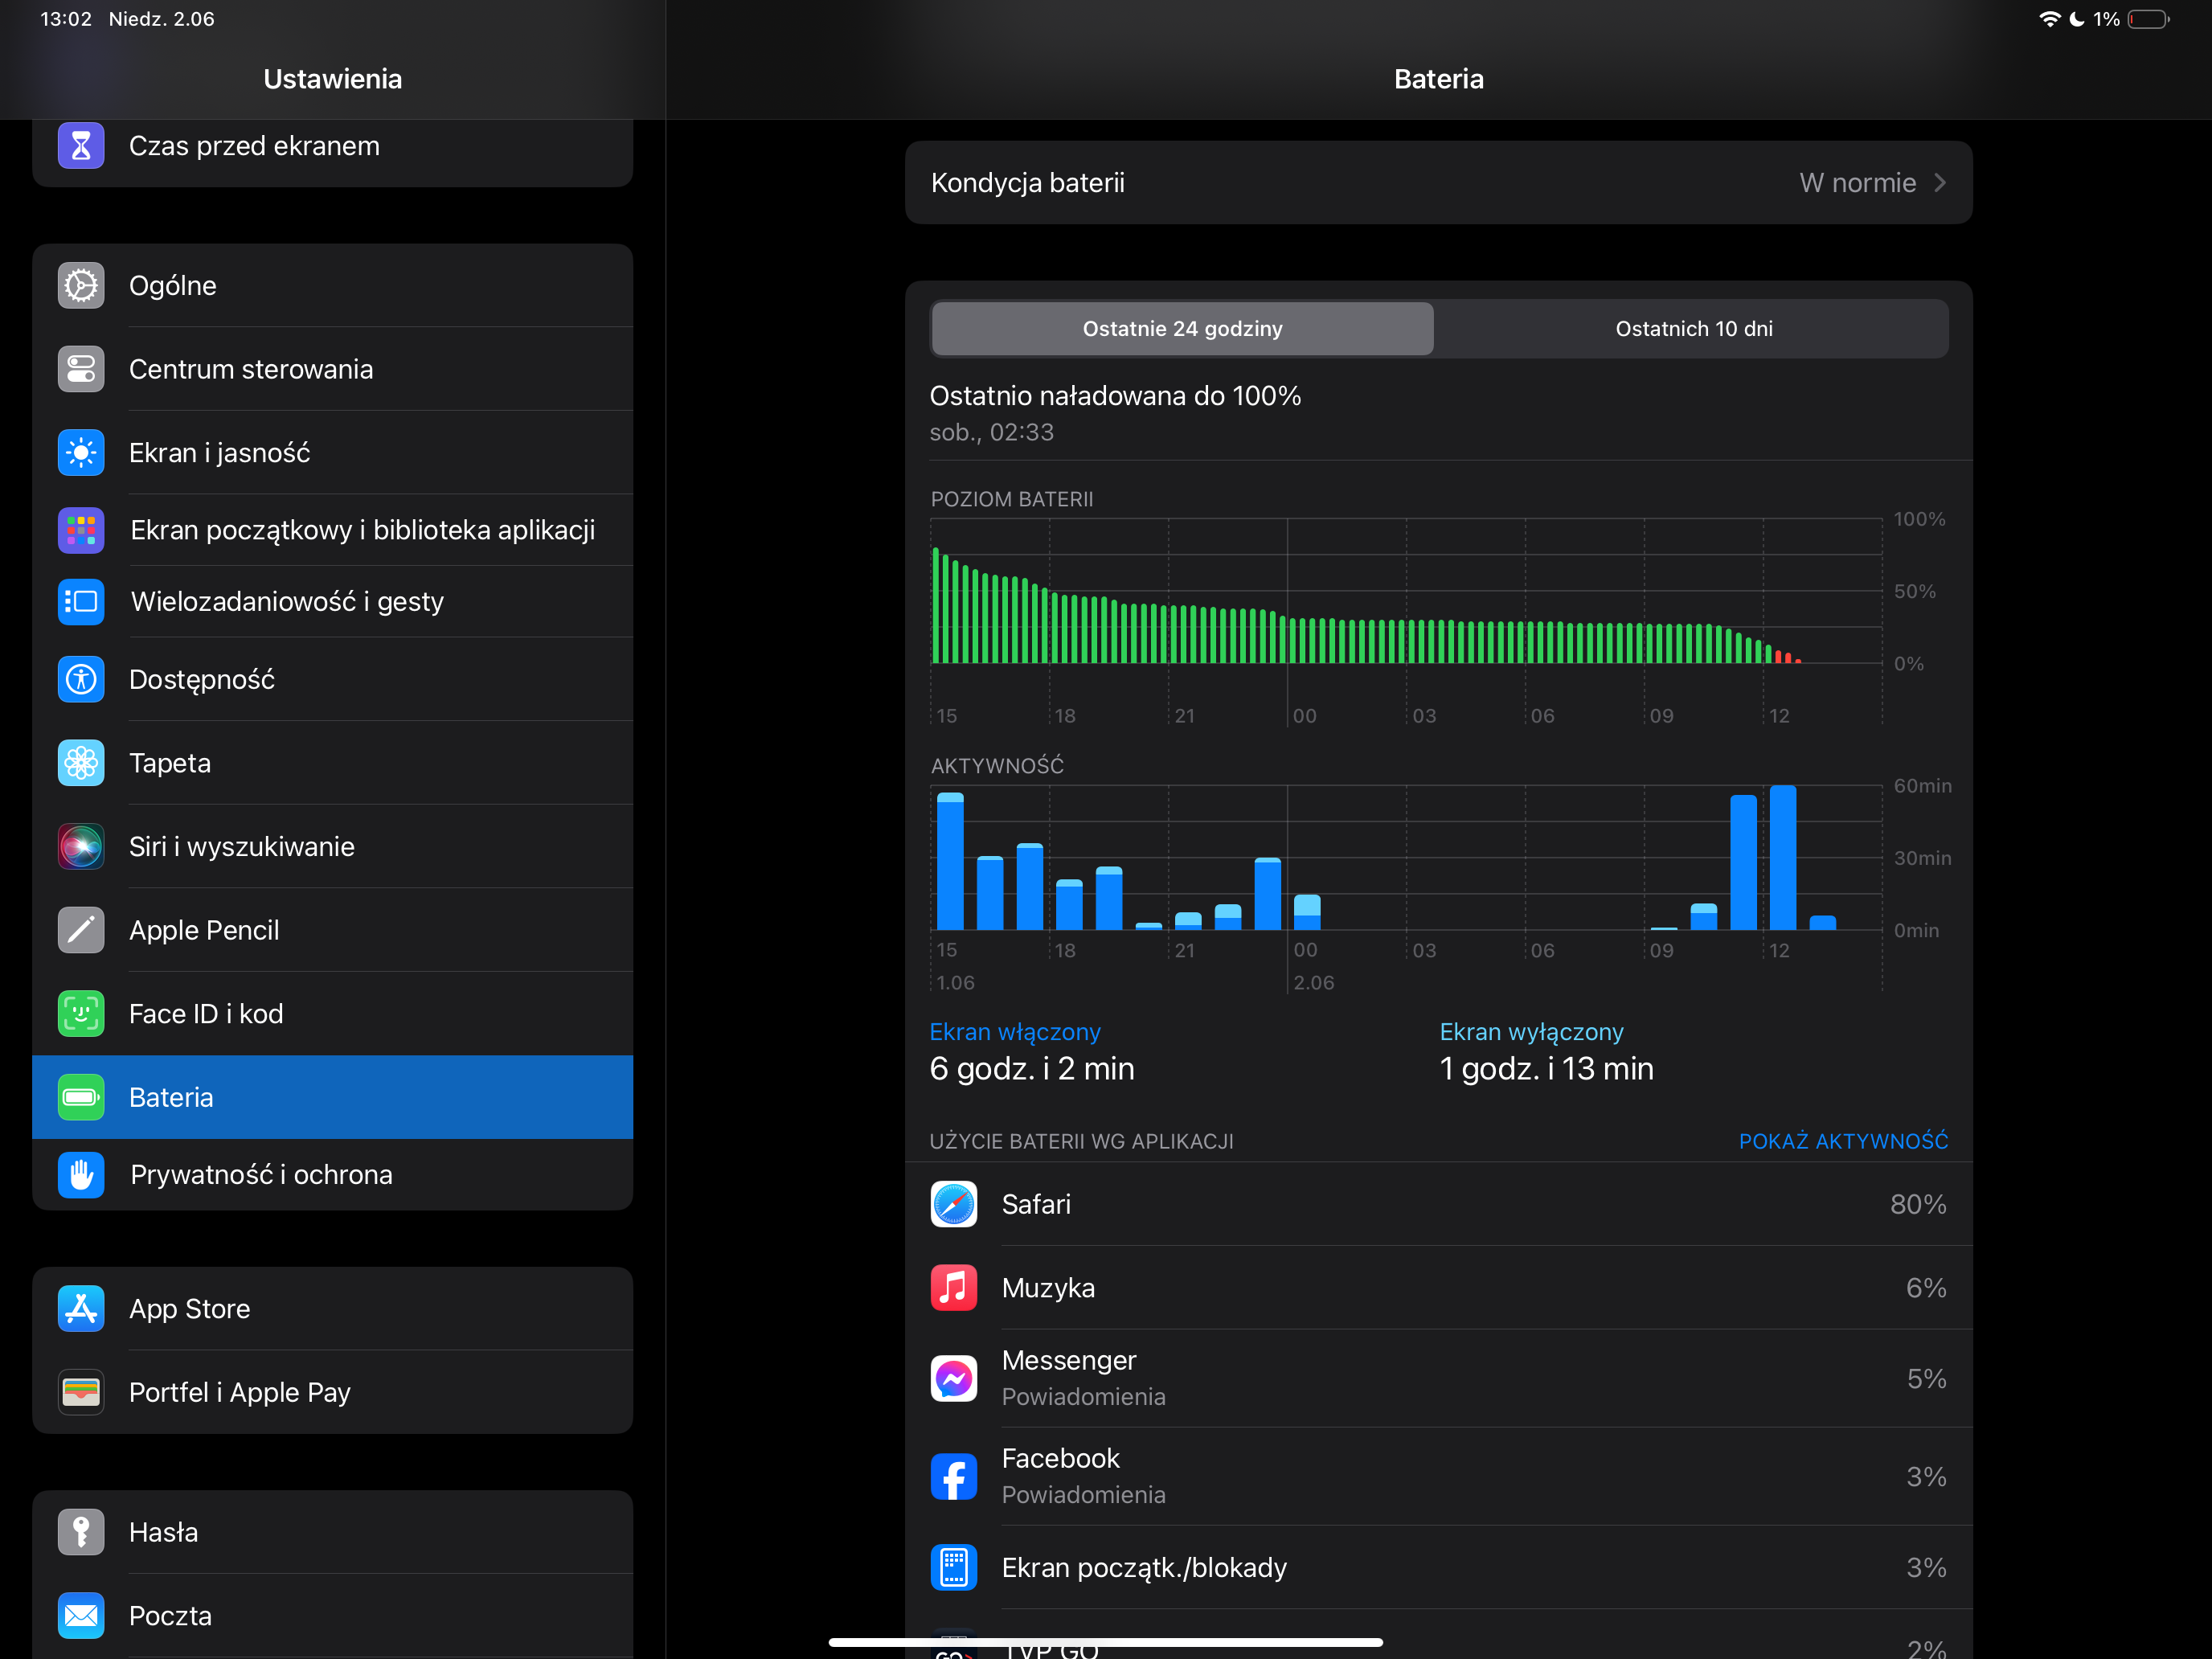Tap the Do Not Disturb moon icon

2077,19
